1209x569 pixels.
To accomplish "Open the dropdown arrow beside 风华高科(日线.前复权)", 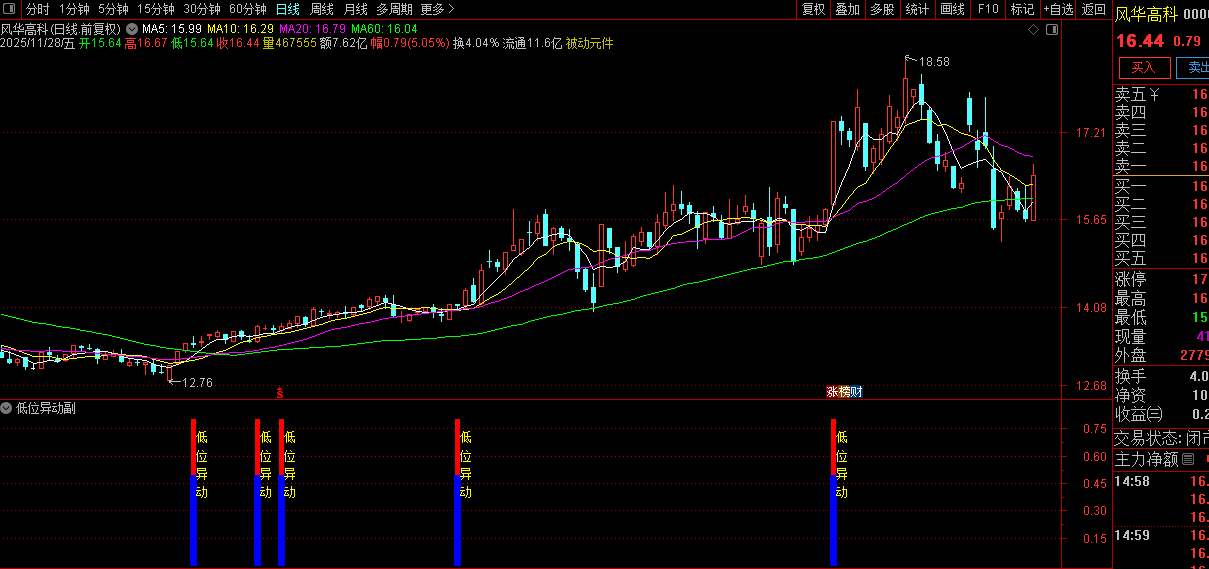I will coord(131,30).
